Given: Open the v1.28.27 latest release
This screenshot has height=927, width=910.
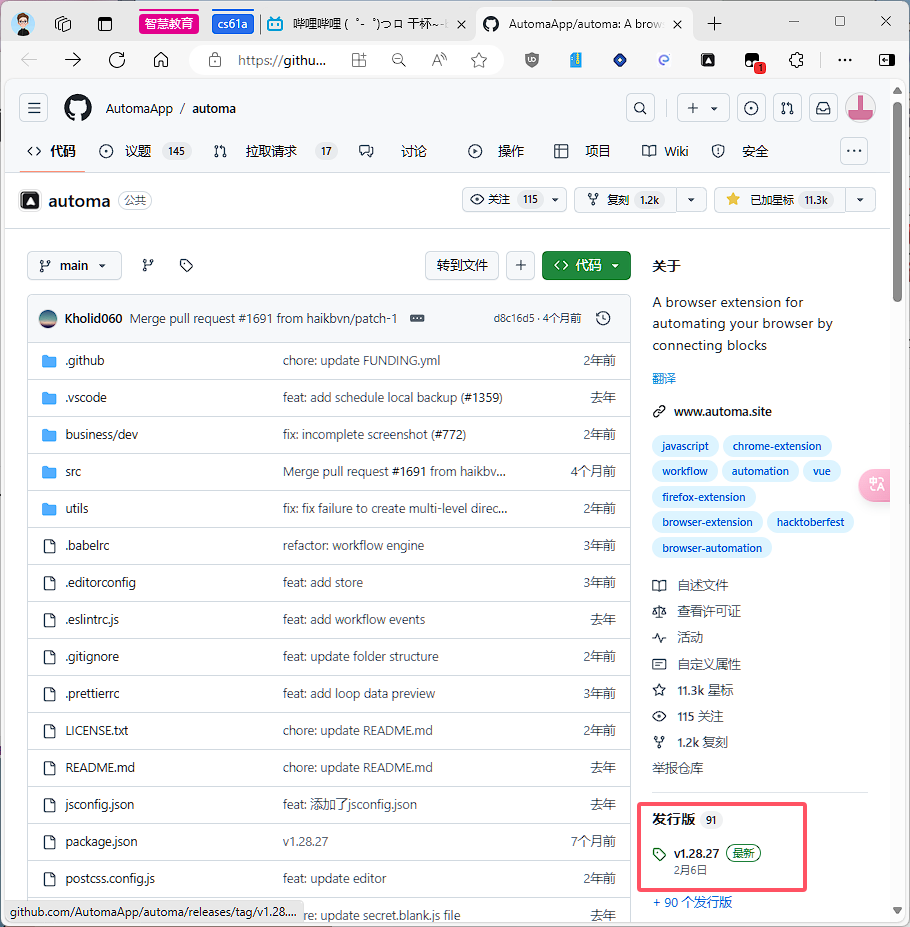Looking at the screenshot, I should pyautogui.click(x=696, y=853).
